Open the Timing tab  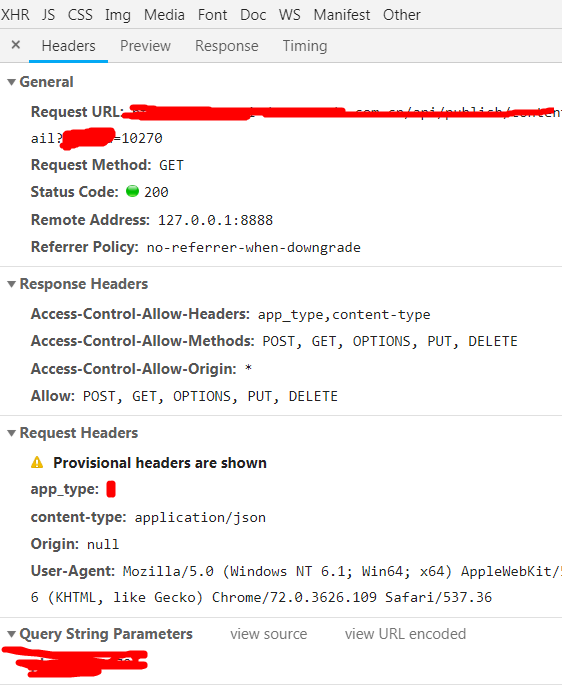[305, 46]
